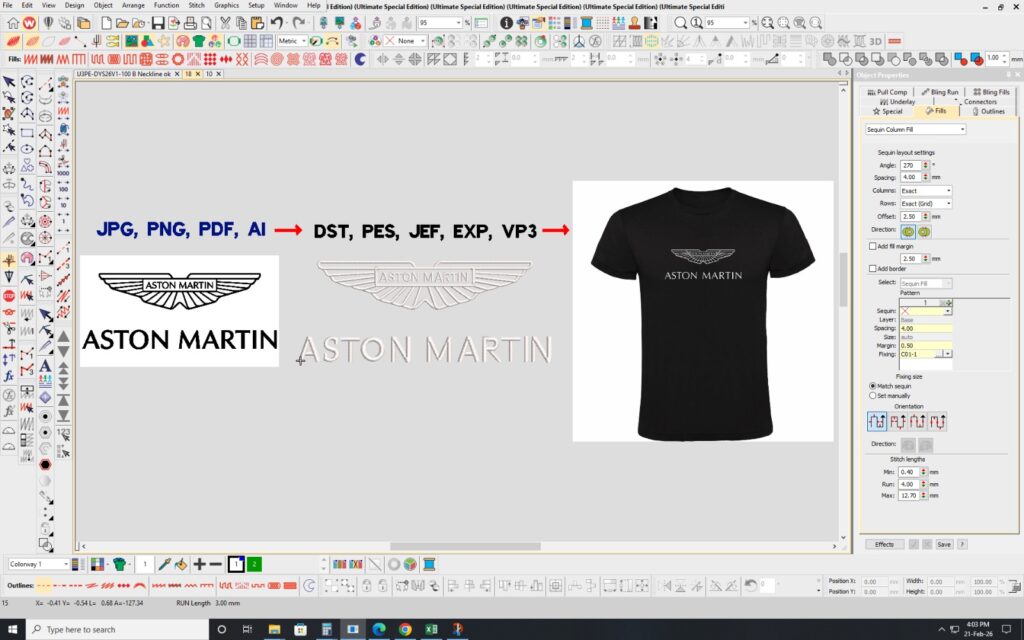Select the Match sequin radio button
This screenshot has width=1024, height=640.
[872, 386]
